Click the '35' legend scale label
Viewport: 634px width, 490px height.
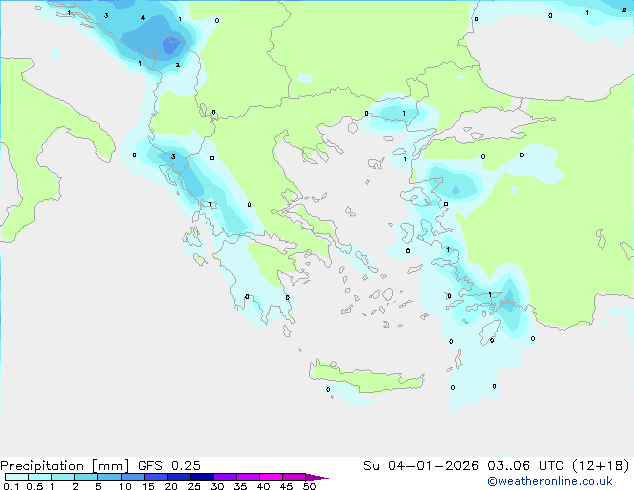click(x=240, y=486)
